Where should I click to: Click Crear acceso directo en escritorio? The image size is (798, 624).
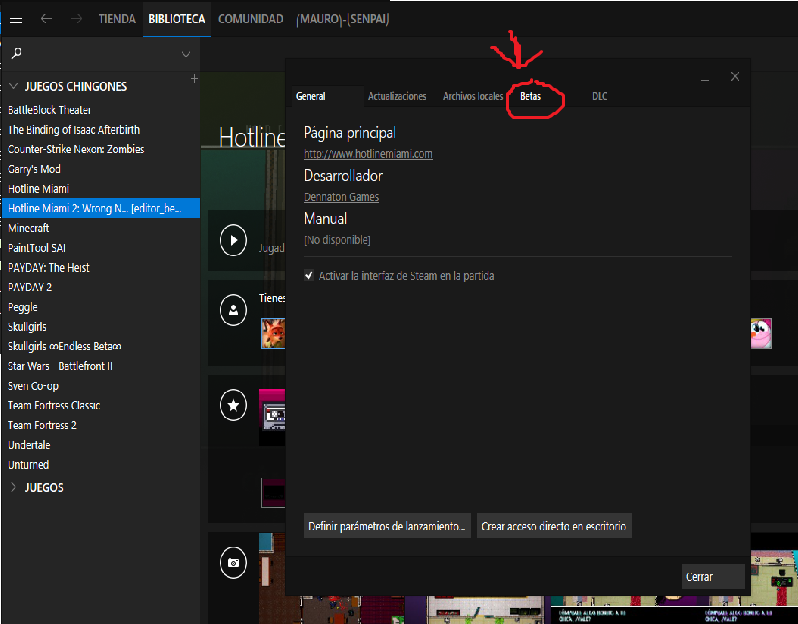click(554, 526)
